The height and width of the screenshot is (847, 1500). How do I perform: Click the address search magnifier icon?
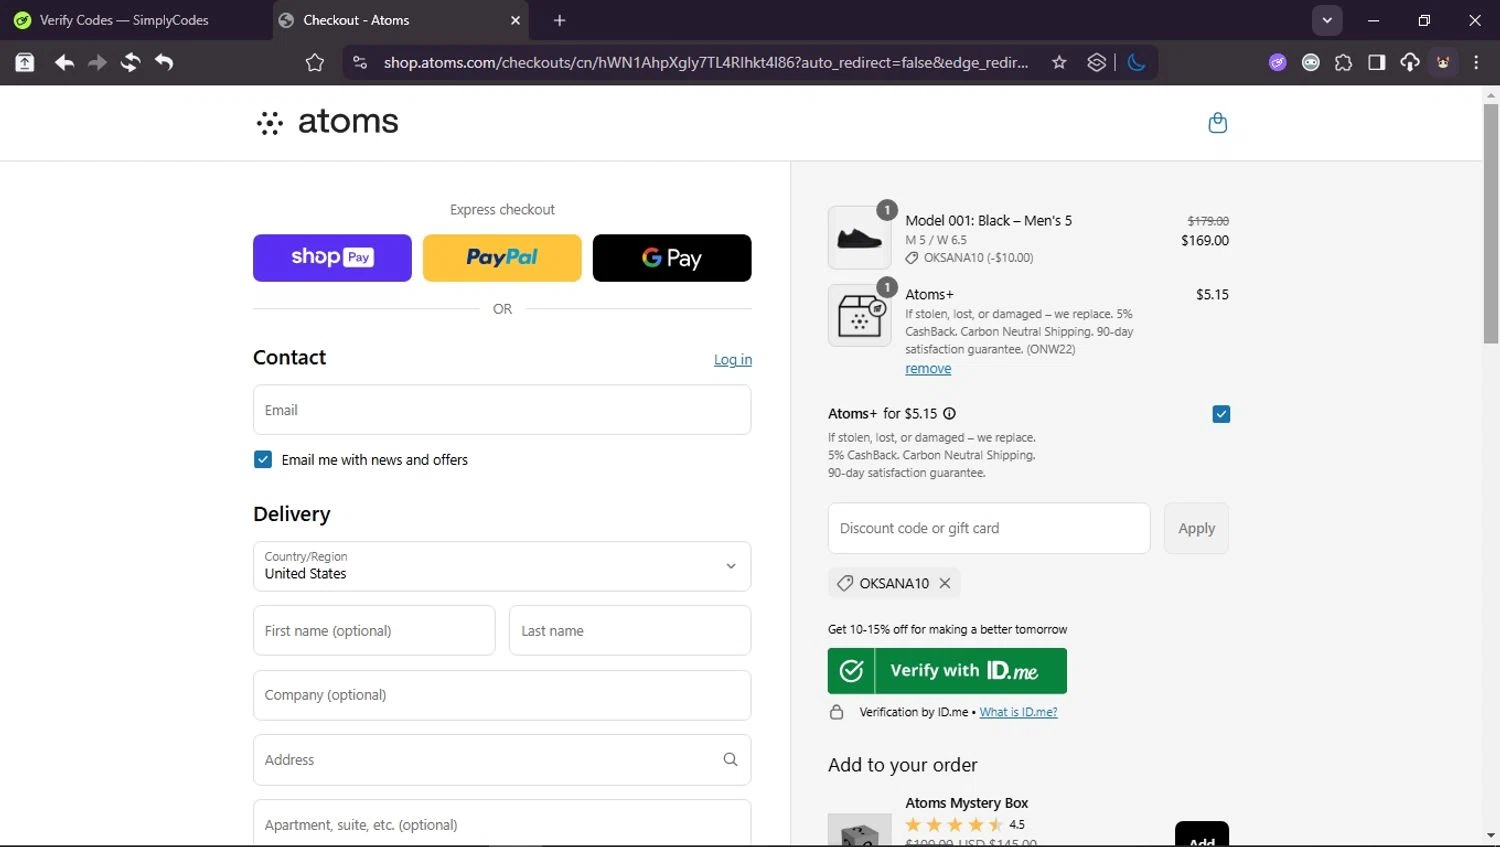tap(730, 759)
